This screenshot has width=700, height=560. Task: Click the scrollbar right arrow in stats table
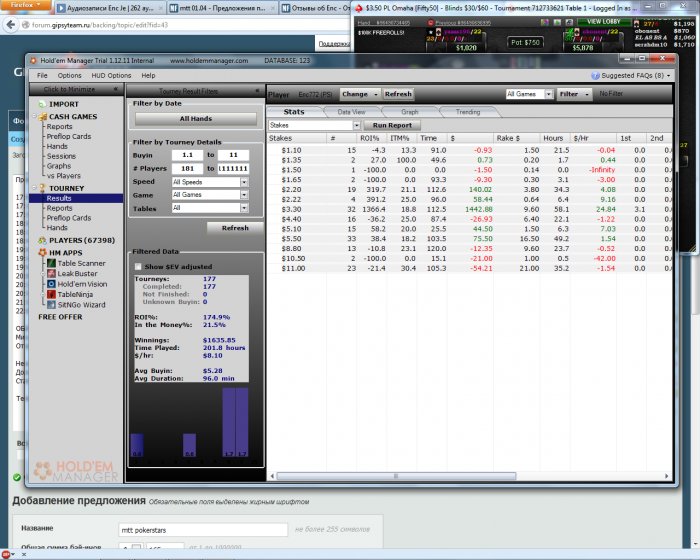tap(667, 476)
